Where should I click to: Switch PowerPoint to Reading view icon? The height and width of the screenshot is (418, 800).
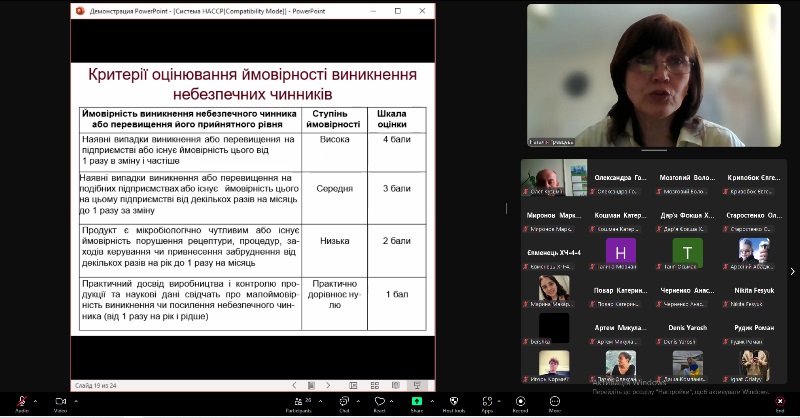396,385
